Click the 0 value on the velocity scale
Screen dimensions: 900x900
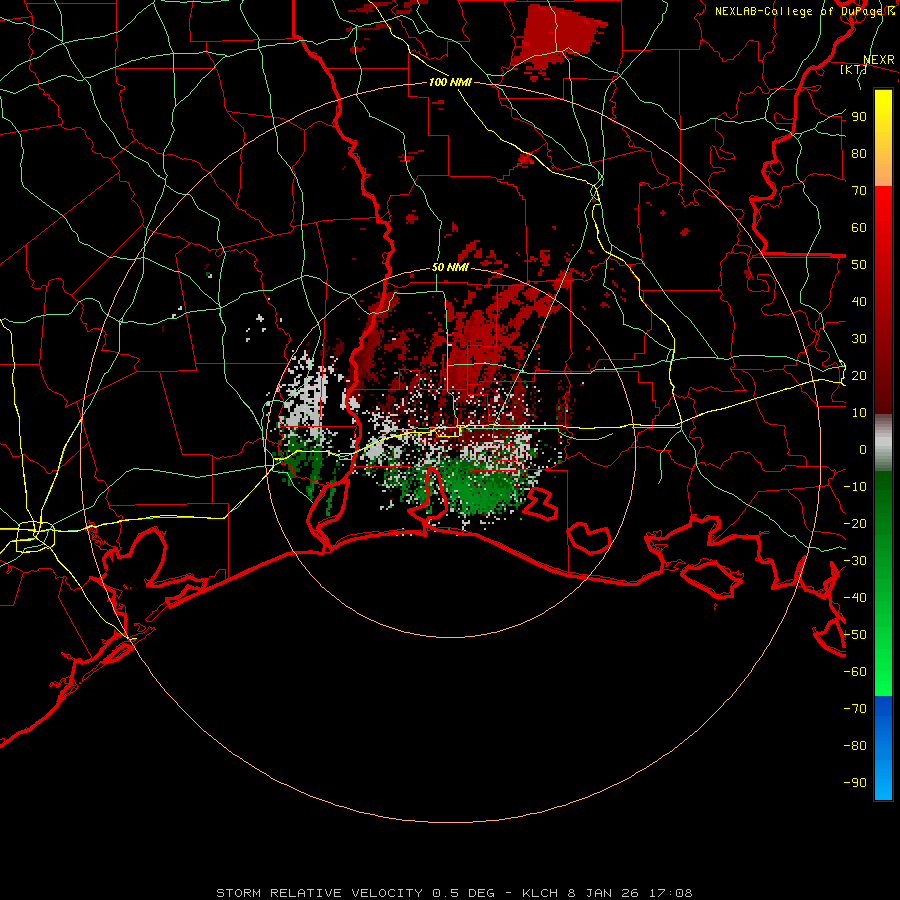pyautogui.click(x=863, y=449)
